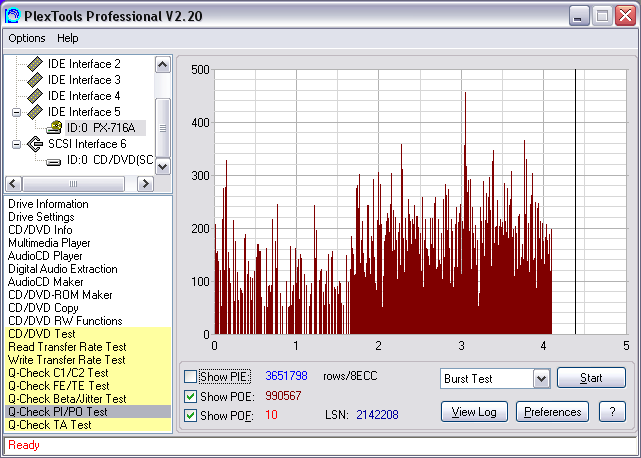Click the black vertical marker line in graph
Viewport: 641px width, 458px height.
click(x=576, y=202)
